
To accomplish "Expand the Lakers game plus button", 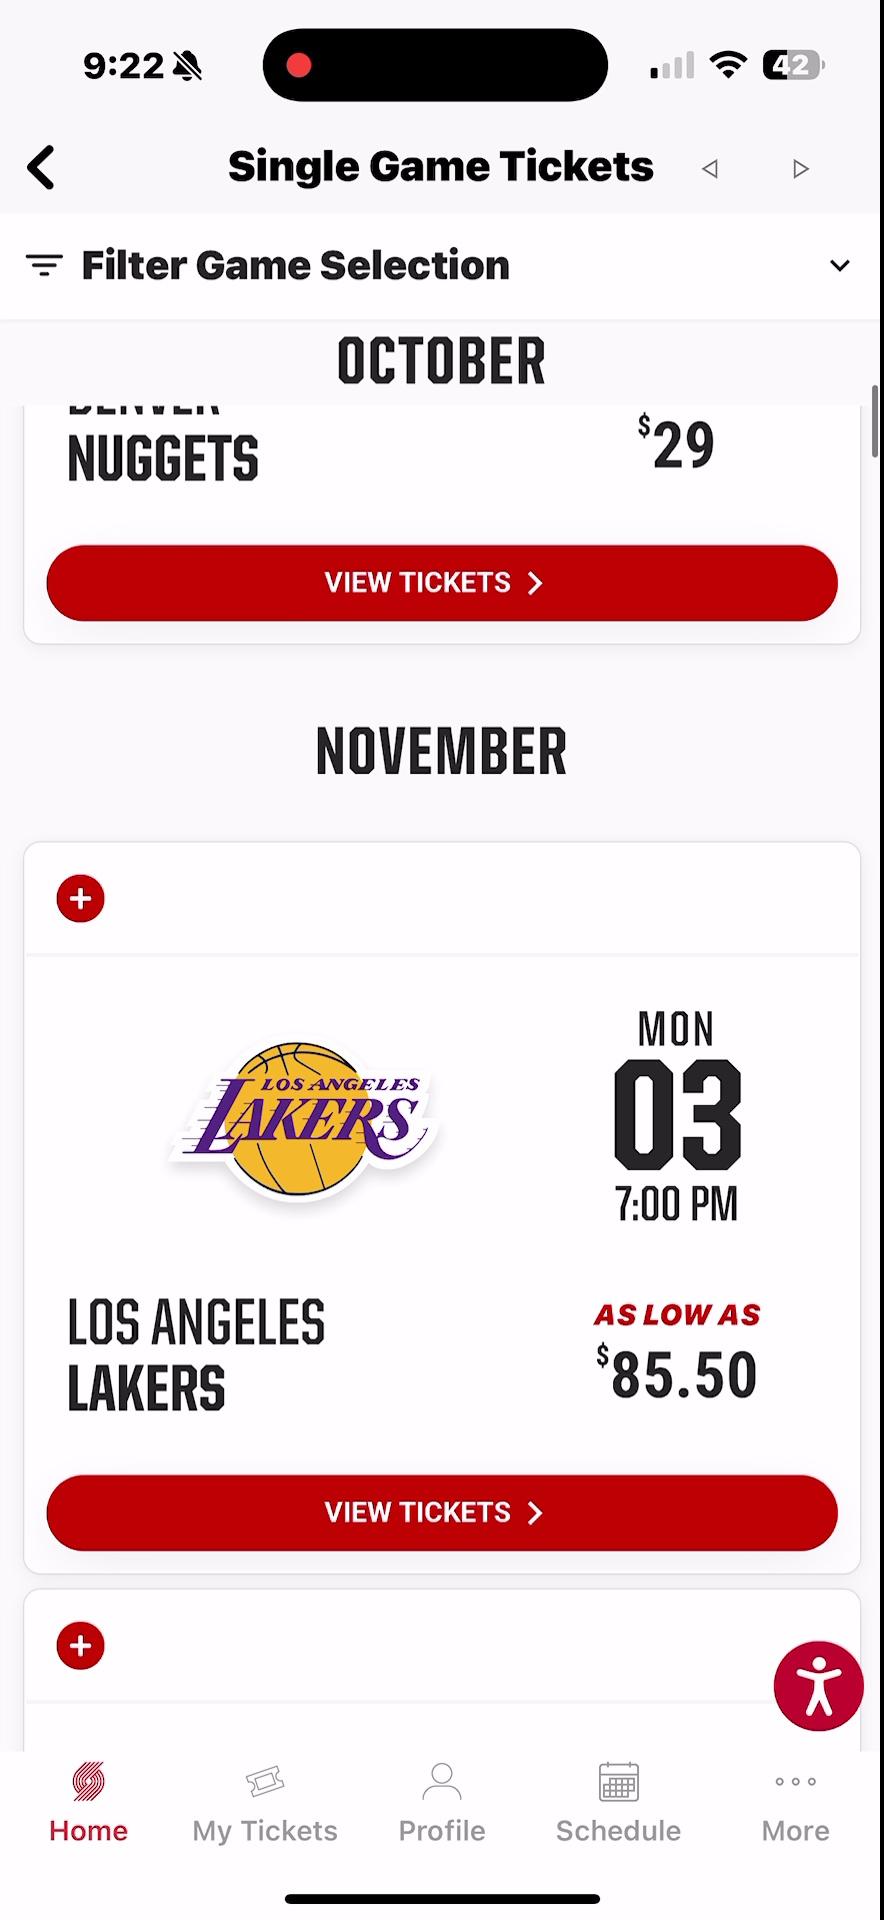I will coord(81,898).
